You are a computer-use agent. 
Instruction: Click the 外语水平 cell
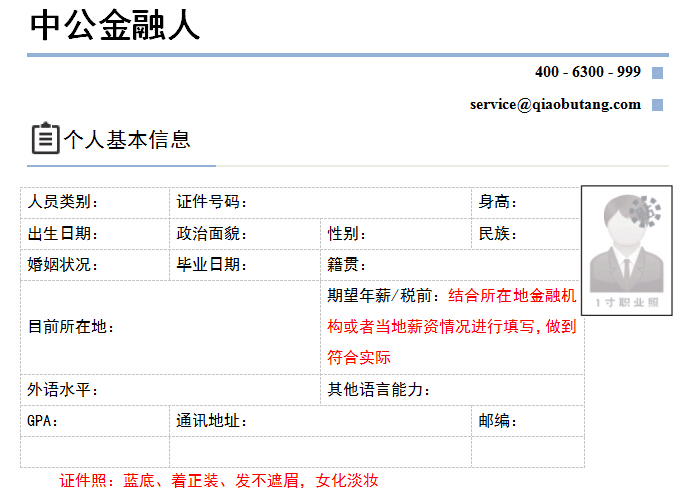click(x=170, y=390)
